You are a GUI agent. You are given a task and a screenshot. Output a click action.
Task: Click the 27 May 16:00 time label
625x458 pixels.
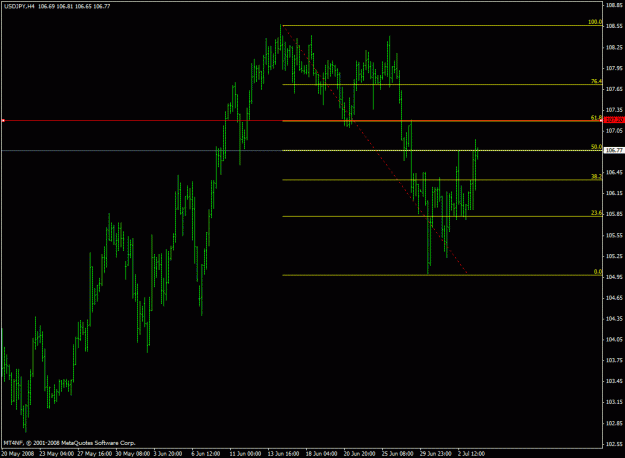(x=94, y=454)
